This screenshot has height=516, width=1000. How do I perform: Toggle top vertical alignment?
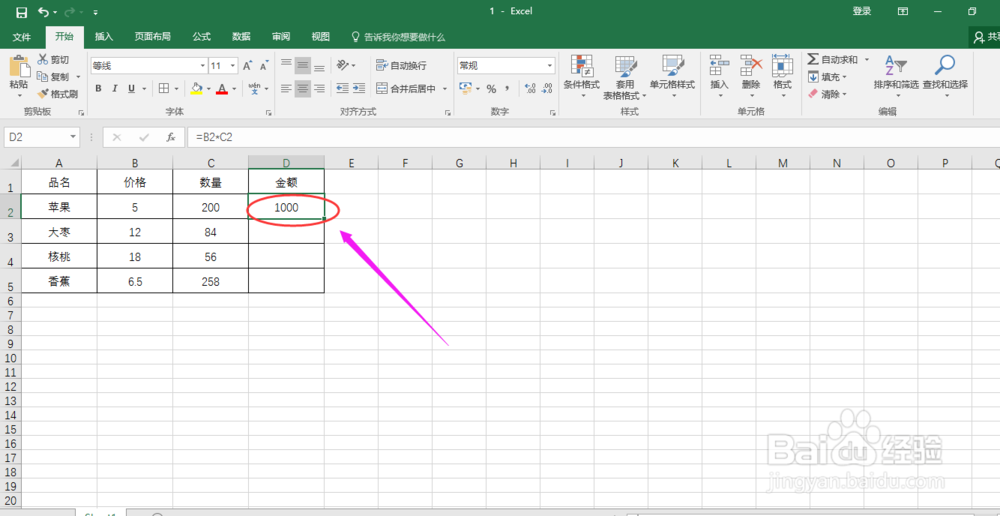pos(286,65)
